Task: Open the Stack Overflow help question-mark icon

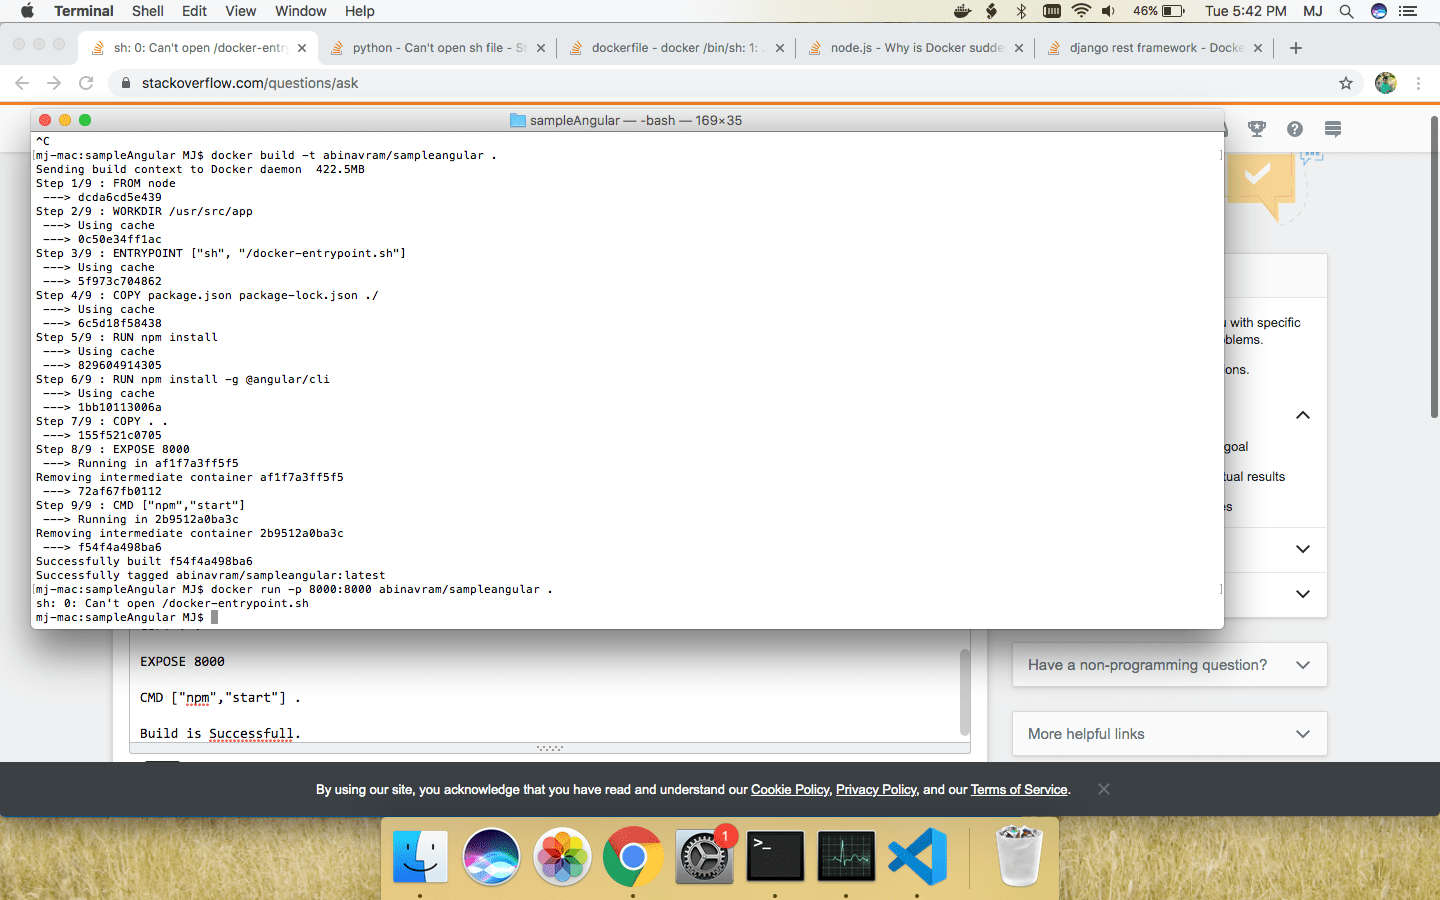Action: [1294, 128]
